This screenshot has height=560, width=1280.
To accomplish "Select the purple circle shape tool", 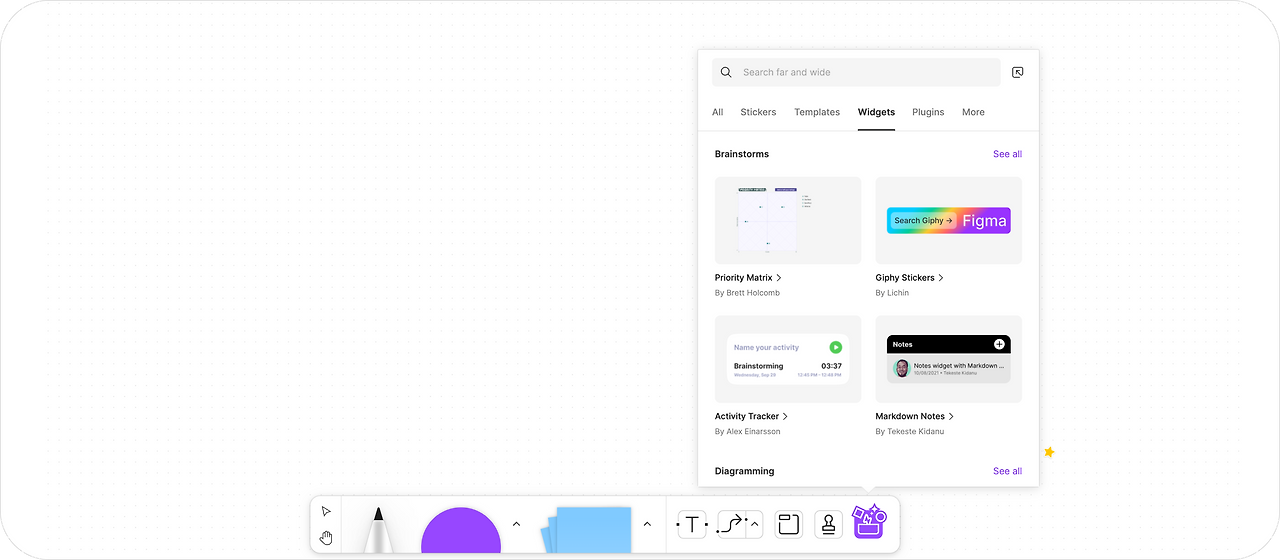I will [x=461, y=530].
